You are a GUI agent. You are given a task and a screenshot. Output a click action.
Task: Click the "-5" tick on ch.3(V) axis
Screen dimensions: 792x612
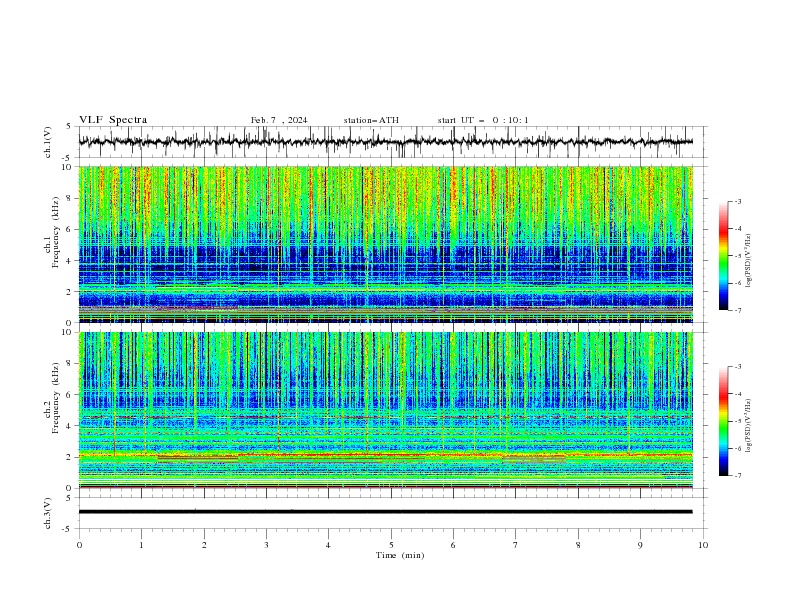click(68, 529)
